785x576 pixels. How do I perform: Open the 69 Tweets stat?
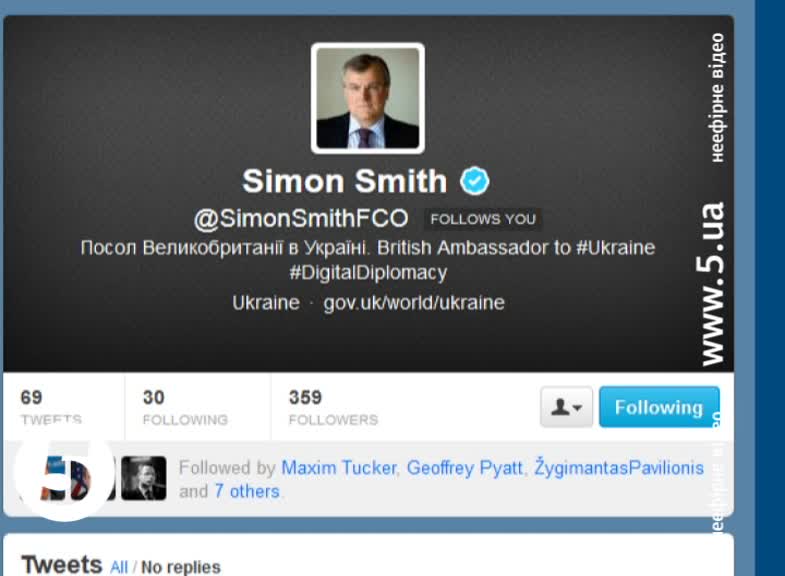coord(51,407)
